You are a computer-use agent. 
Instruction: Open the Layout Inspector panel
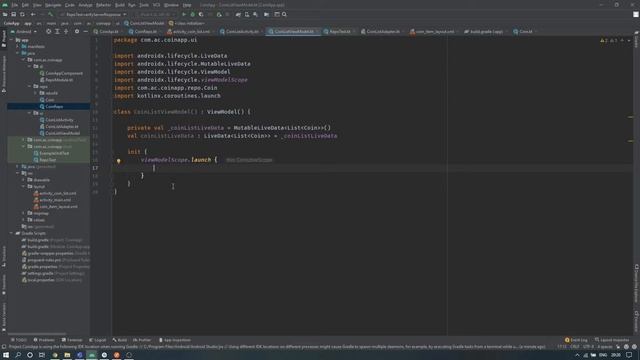click(x=612, y=340)
